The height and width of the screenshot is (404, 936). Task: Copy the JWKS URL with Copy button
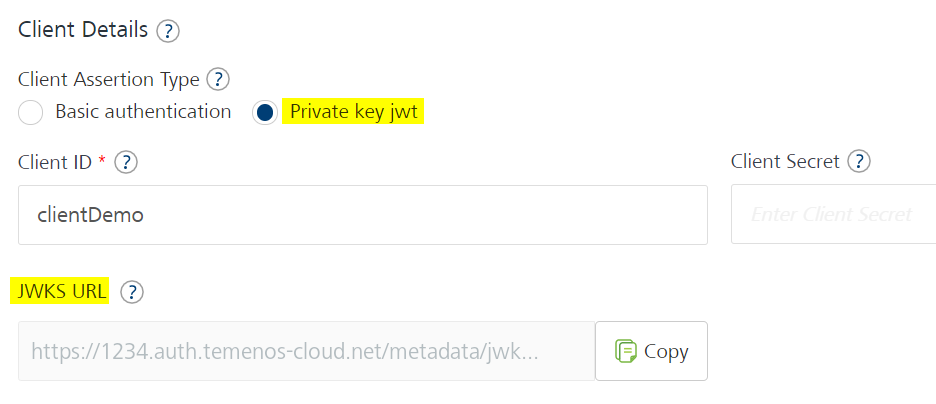pos(652,351)
